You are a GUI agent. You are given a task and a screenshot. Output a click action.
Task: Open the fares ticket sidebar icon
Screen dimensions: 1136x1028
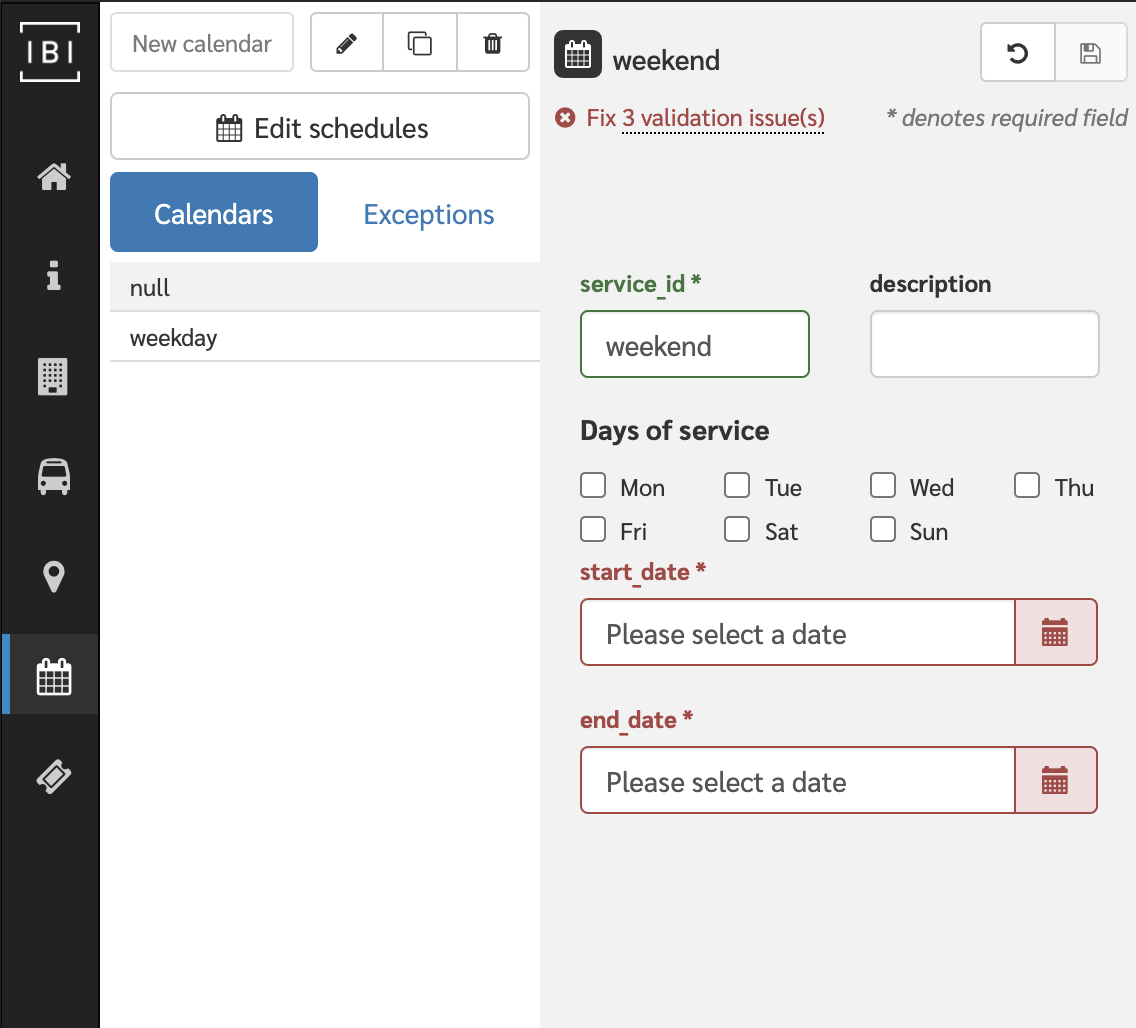[54, 777]
